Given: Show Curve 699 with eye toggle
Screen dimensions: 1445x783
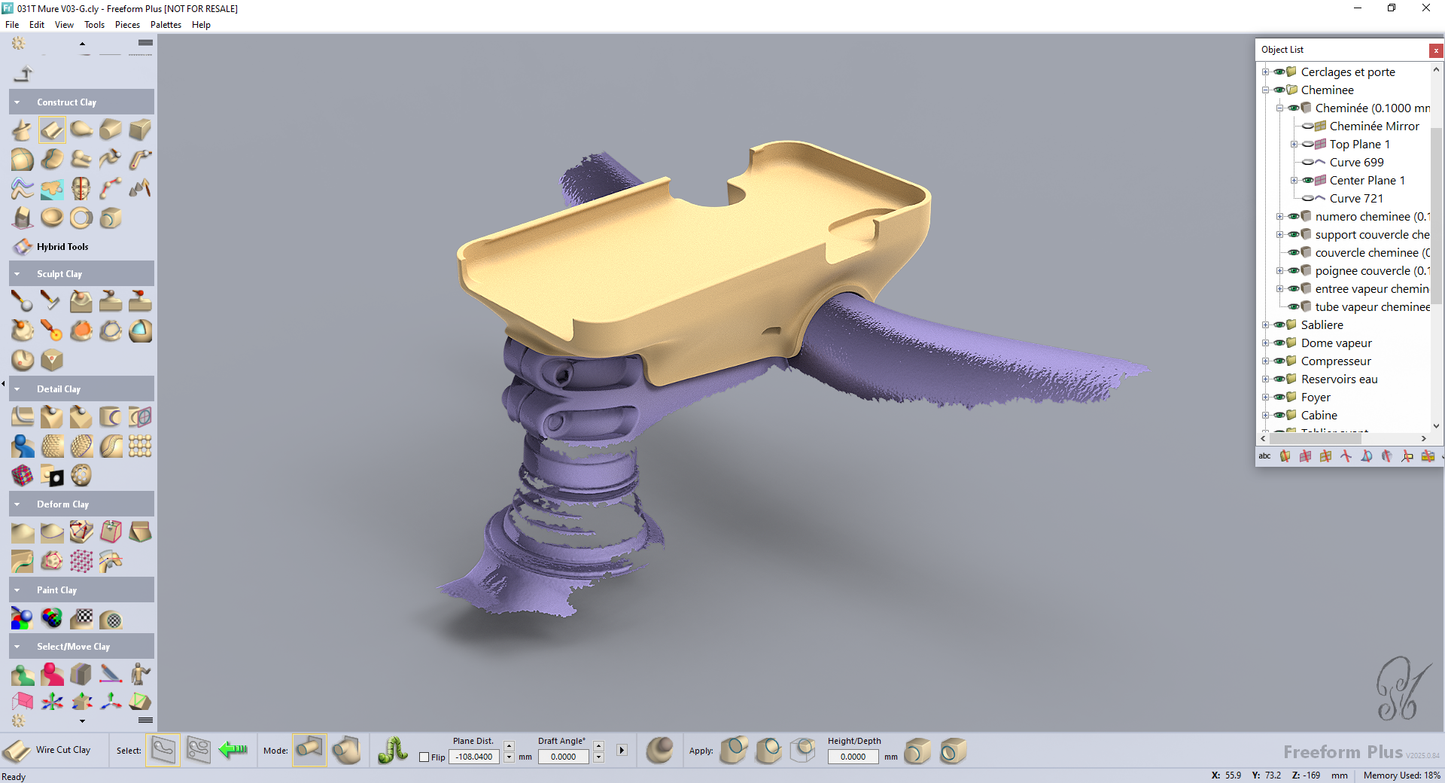Looking at the screenshot, I should coord(1307,162).
